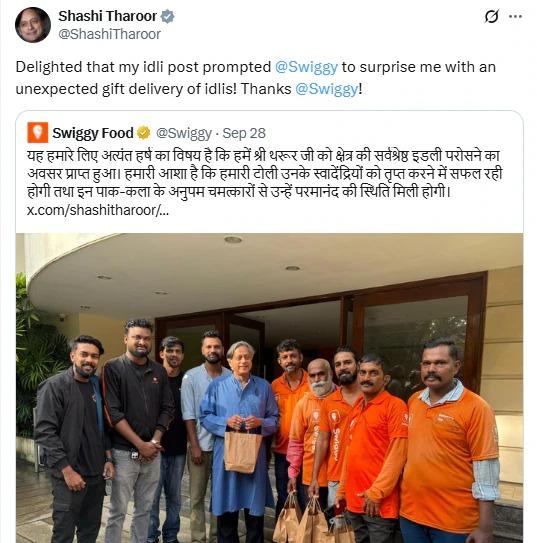537x543 pixels.
Task: Click the Grok slashed-circle icon
Action: (x=492, y=16)
